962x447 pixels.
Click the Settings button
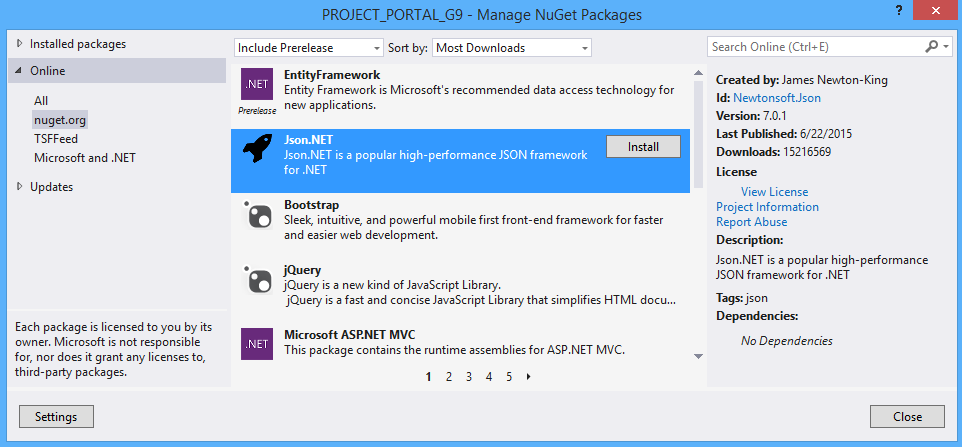pyautogui.click(x=56, y=416)
